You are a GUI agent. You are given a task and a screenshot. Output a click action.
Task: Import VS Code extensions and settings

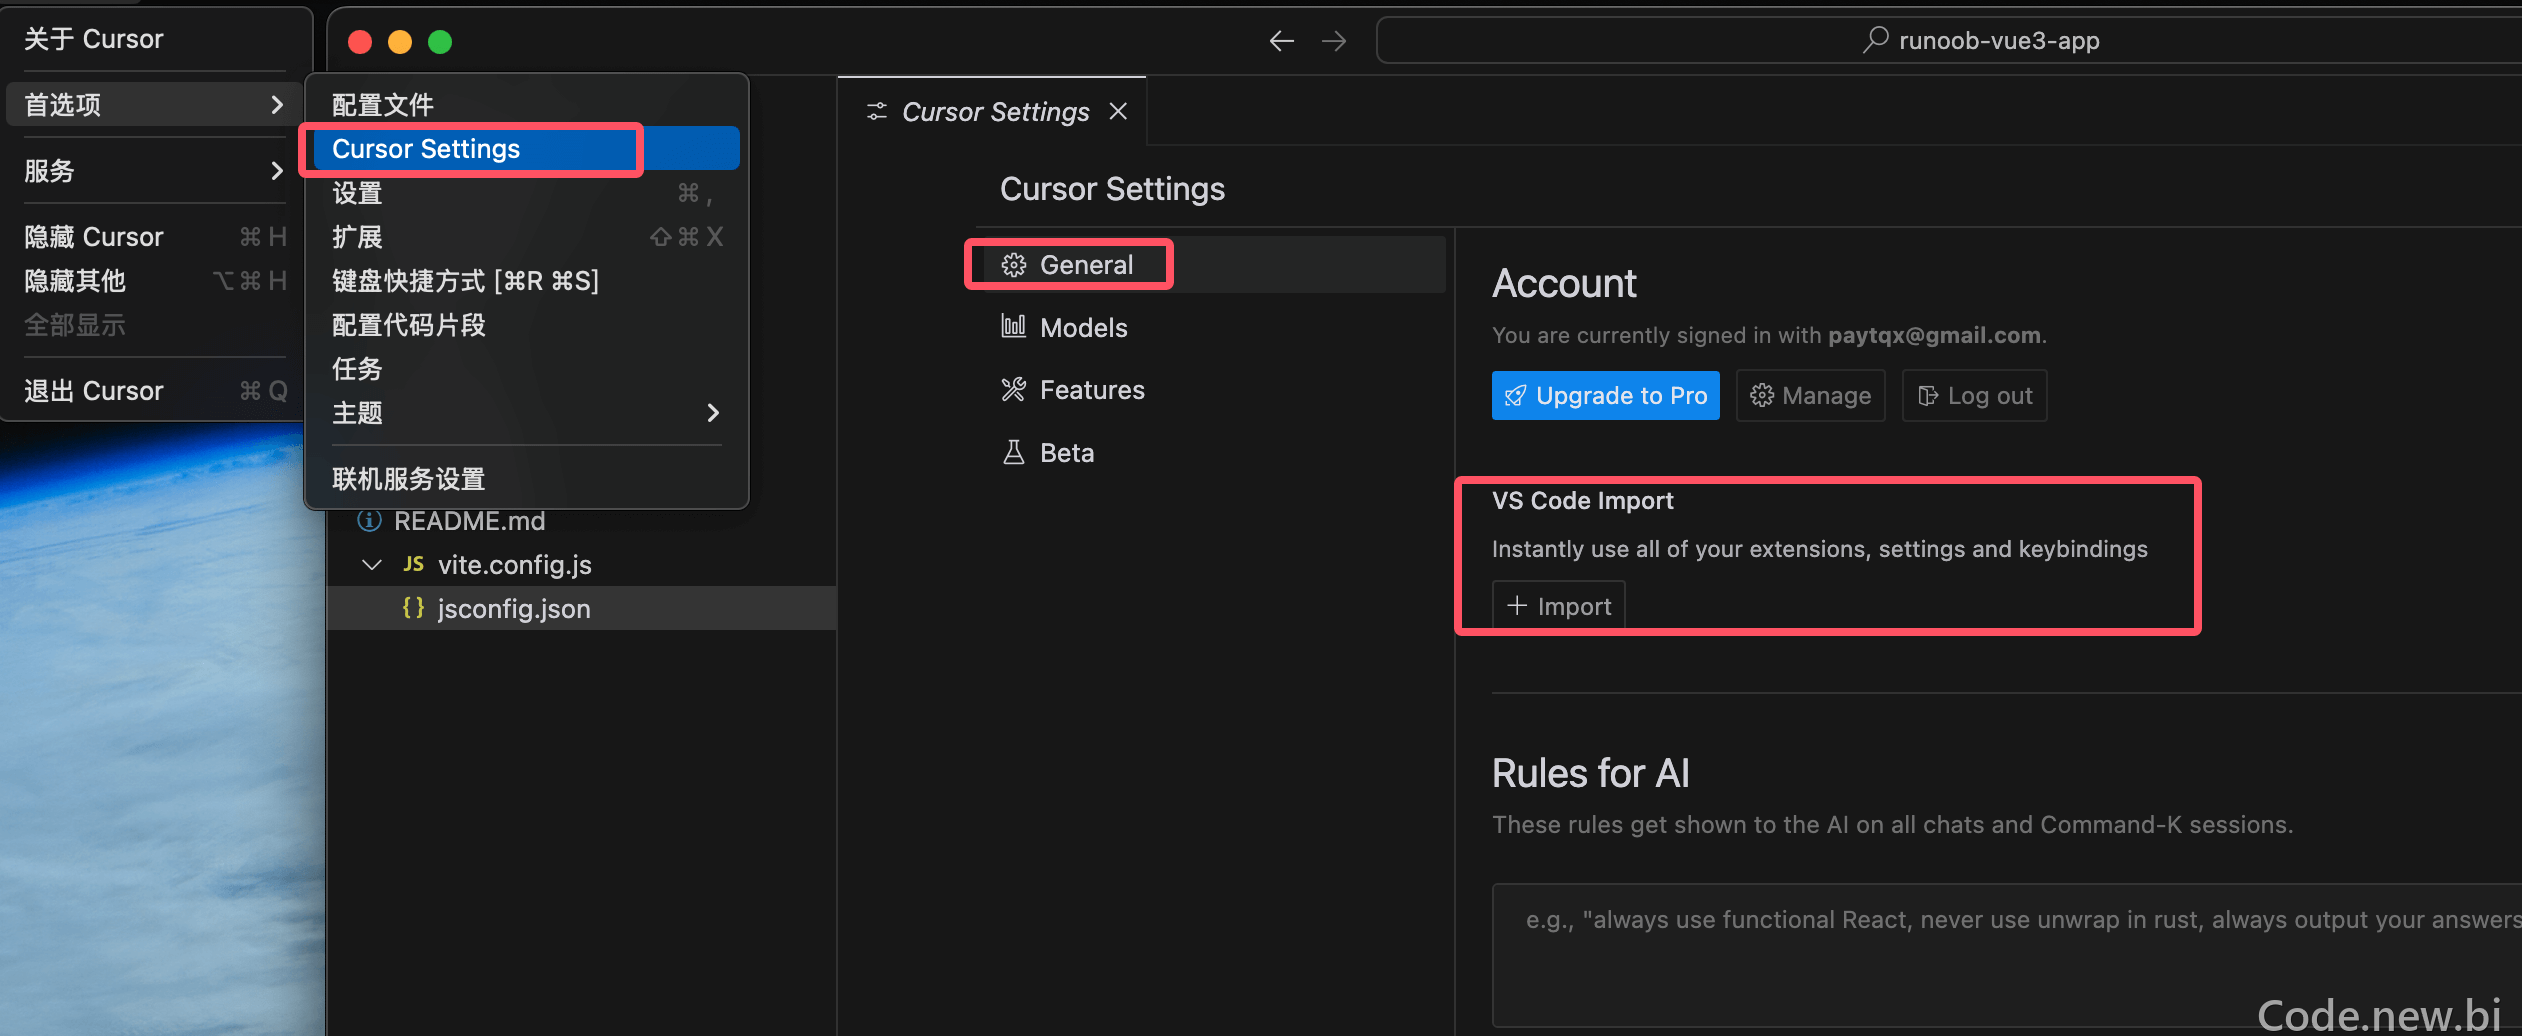click(1559, 606)
